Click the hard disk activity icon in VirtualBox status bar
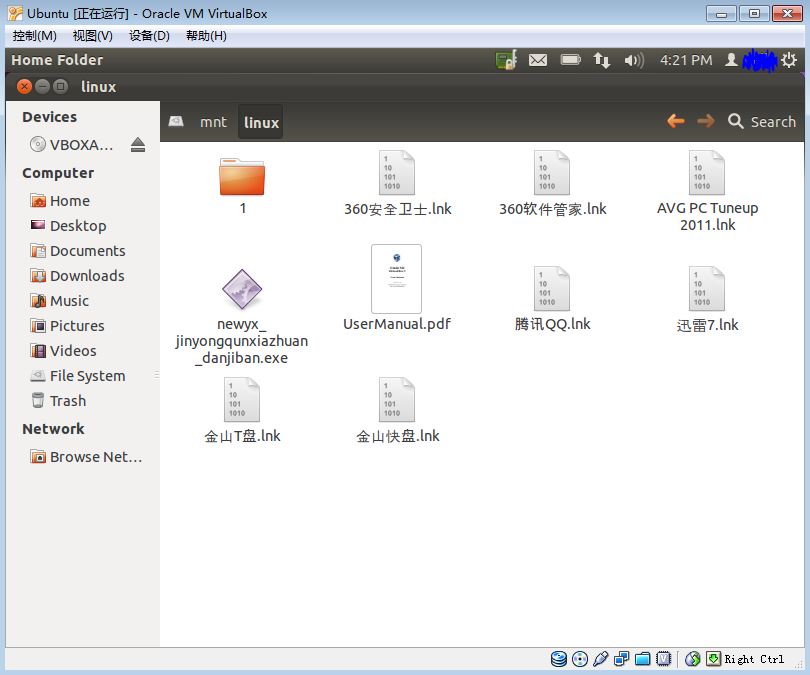 pos(559,658)
